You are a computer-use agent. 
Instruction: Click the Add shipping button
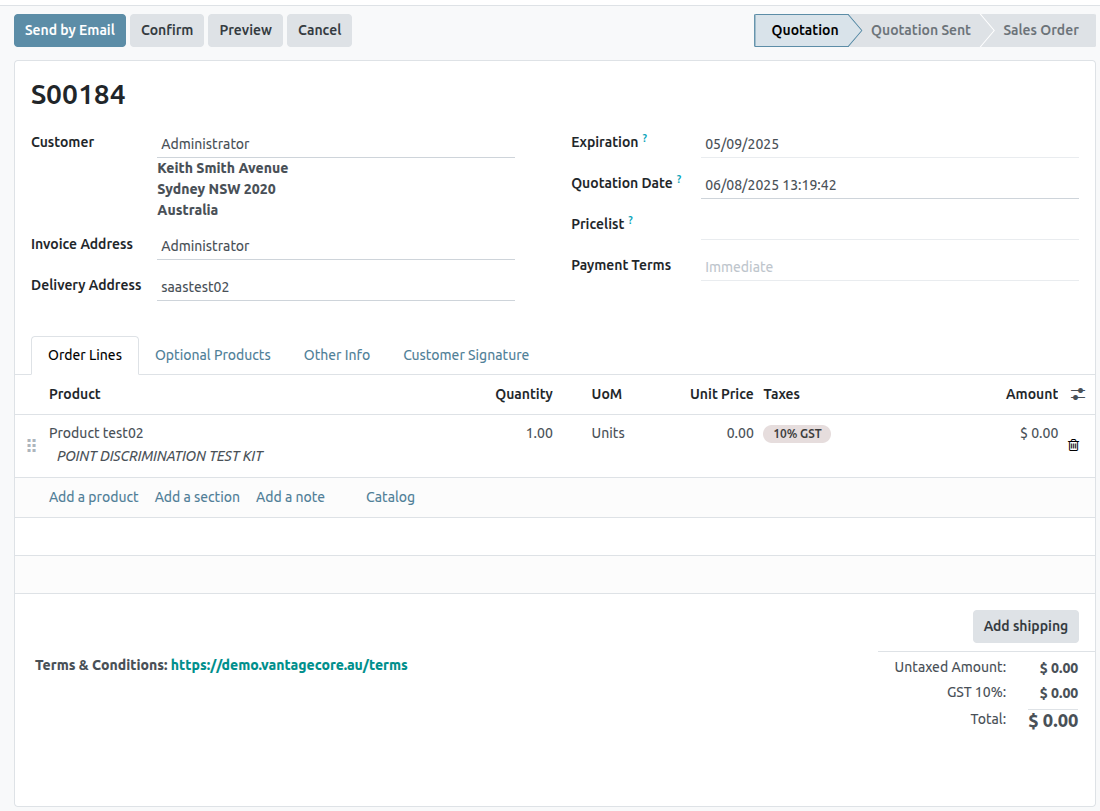(x=1025, y=626)
